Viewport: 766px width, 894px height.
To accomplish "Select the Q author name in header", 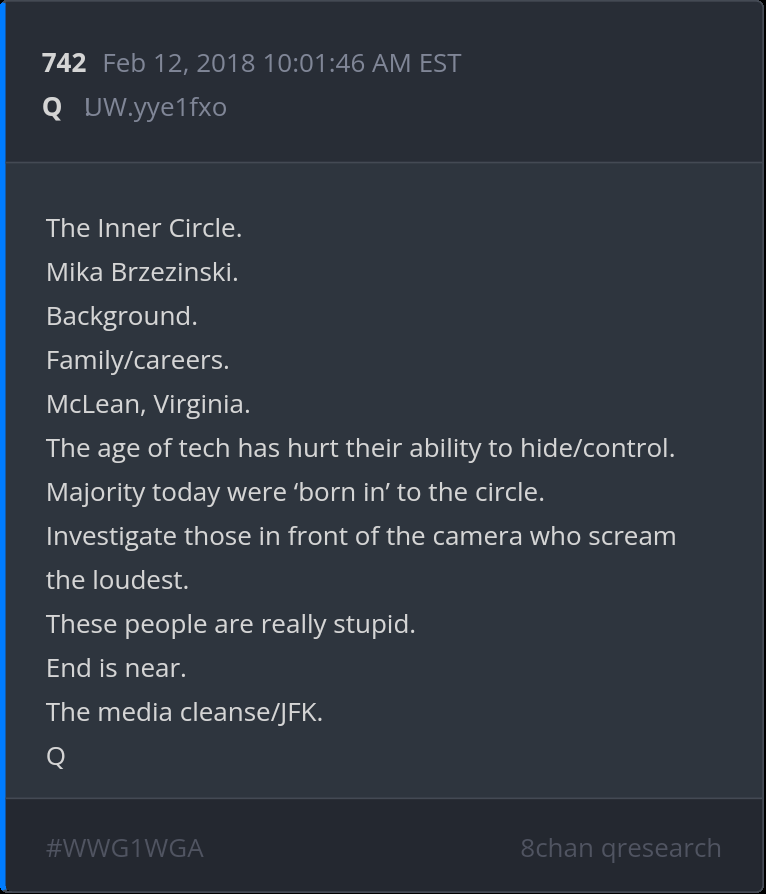I will point(52,107).
